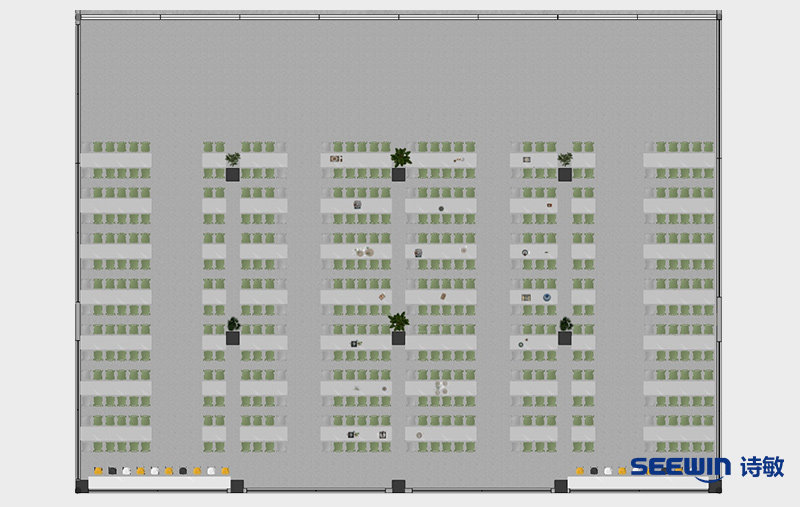Click the black corner pillar at bottom left

click(81, 486)
